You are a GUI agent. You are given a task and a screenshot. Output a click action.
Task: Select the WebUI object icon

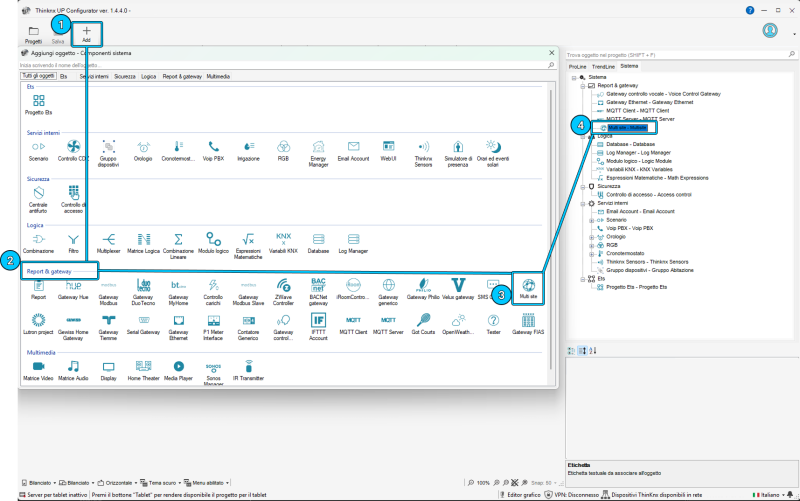click(x=388, y=151)
